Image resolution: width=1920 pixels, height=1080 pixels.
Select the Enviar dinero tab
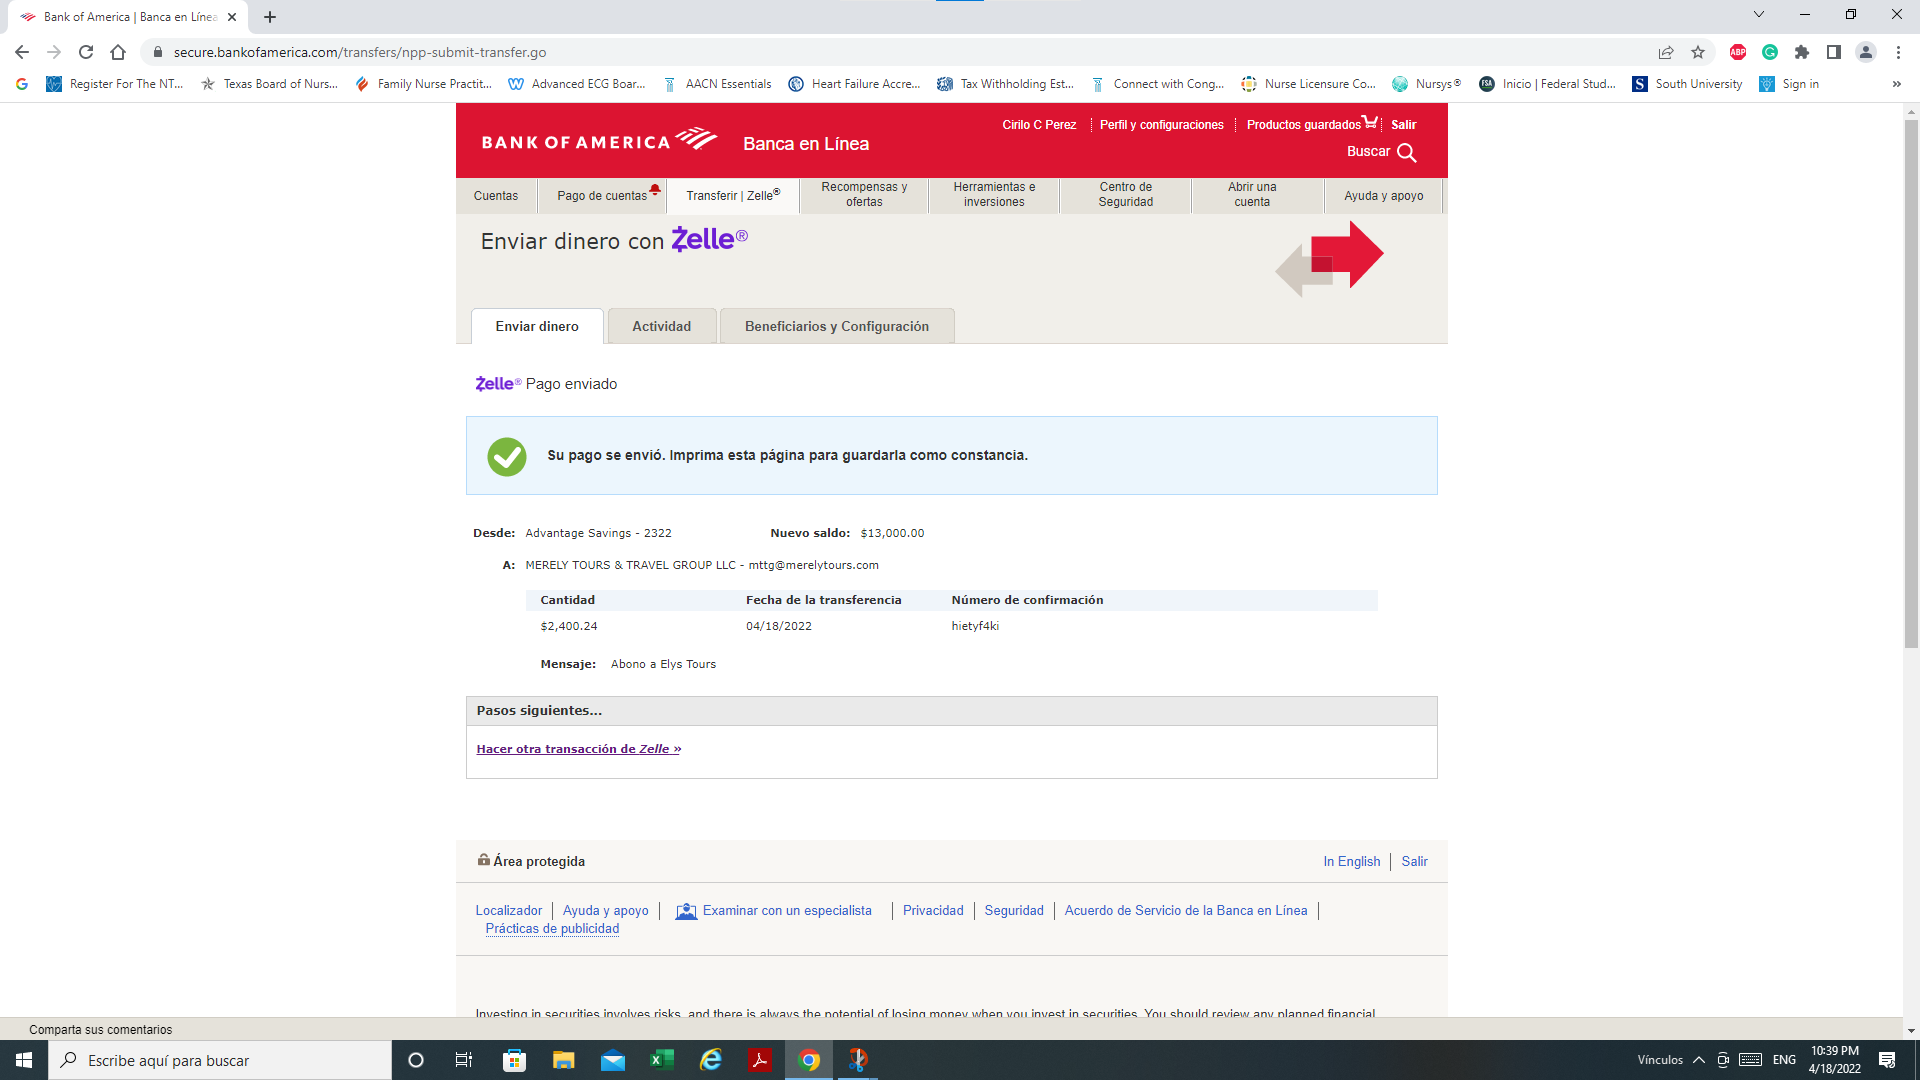click(537, 327)
